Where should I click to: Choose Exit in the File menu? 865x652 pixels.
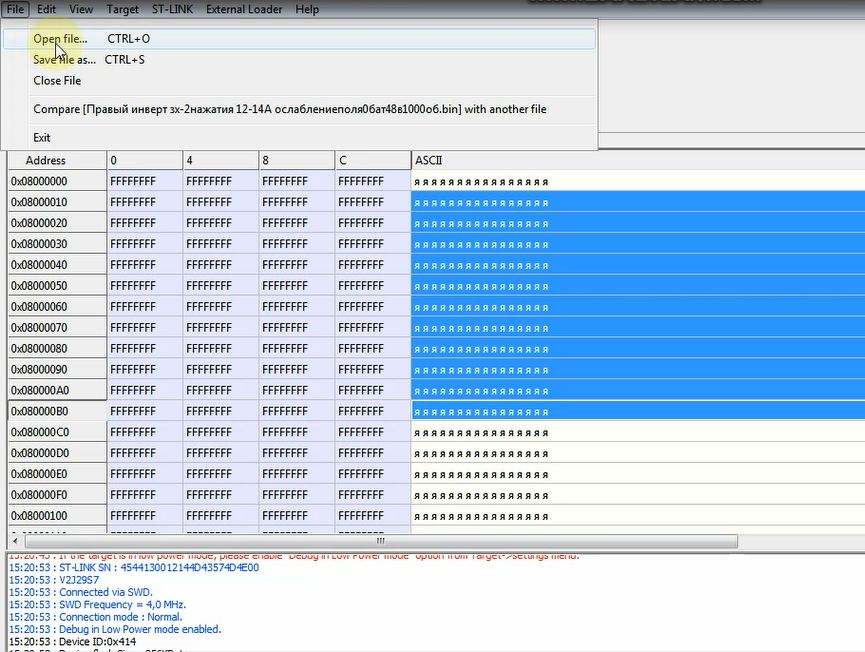[x=42, y=137]
